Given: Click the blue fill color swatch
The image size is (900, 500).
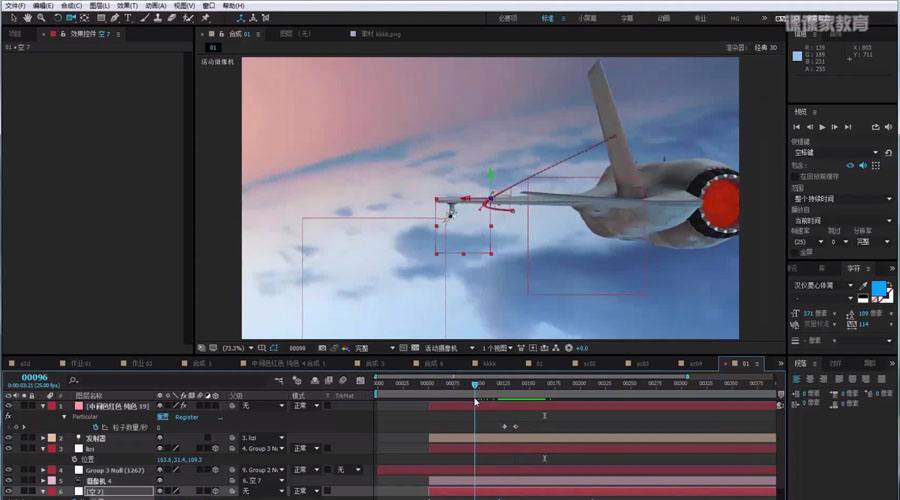Looking at the screenshot, I should [x=879, y=287].
